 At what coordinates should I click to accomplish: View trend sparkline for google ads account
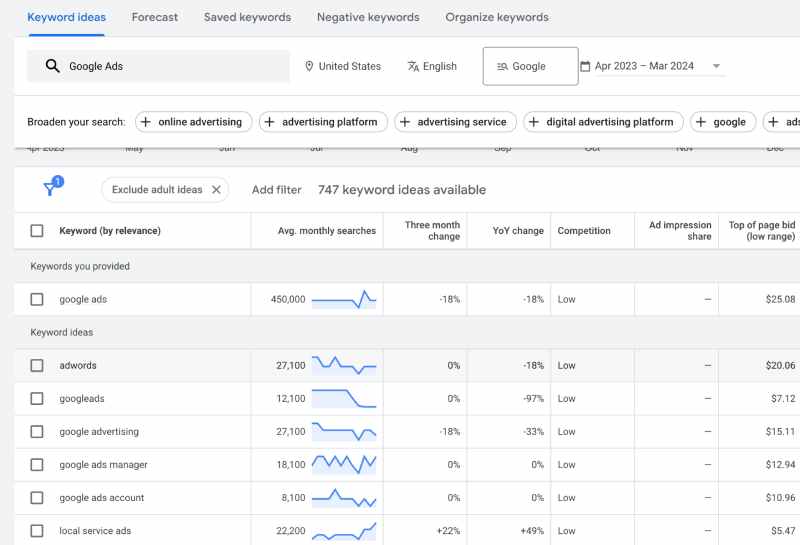(x=344, y=498)
